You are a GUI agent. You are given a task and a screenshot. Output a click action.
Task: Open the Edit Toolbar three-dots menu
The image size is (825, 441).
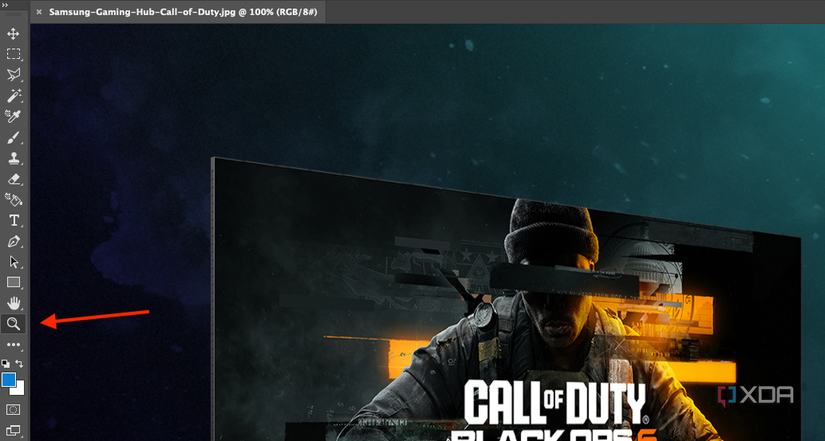[13, 345]
